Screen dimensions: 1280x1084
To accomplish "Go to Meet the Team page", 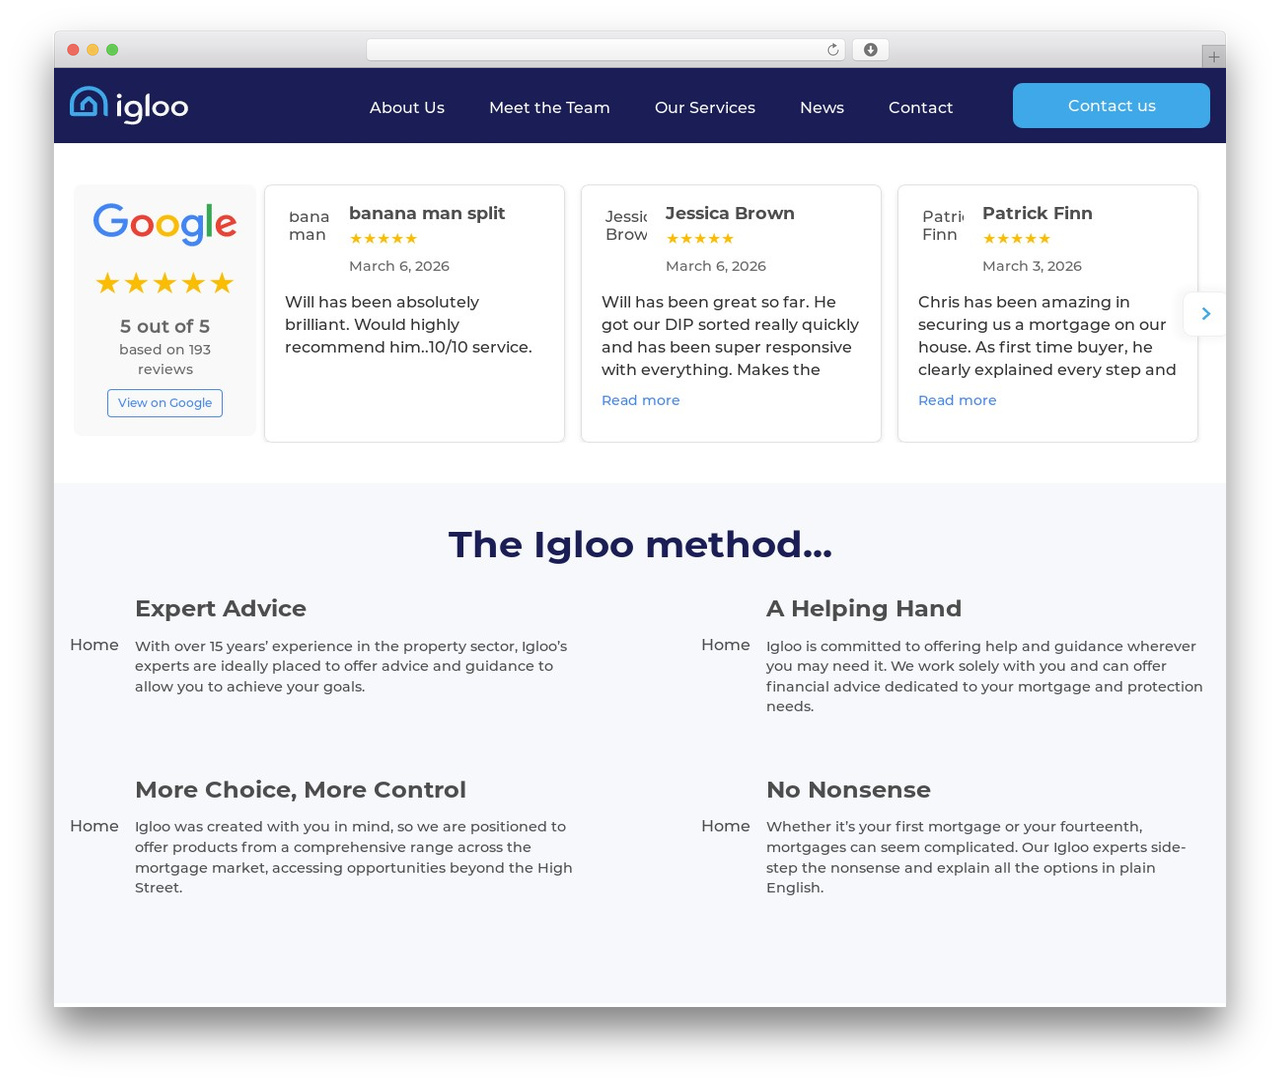I will click(549, 107).
